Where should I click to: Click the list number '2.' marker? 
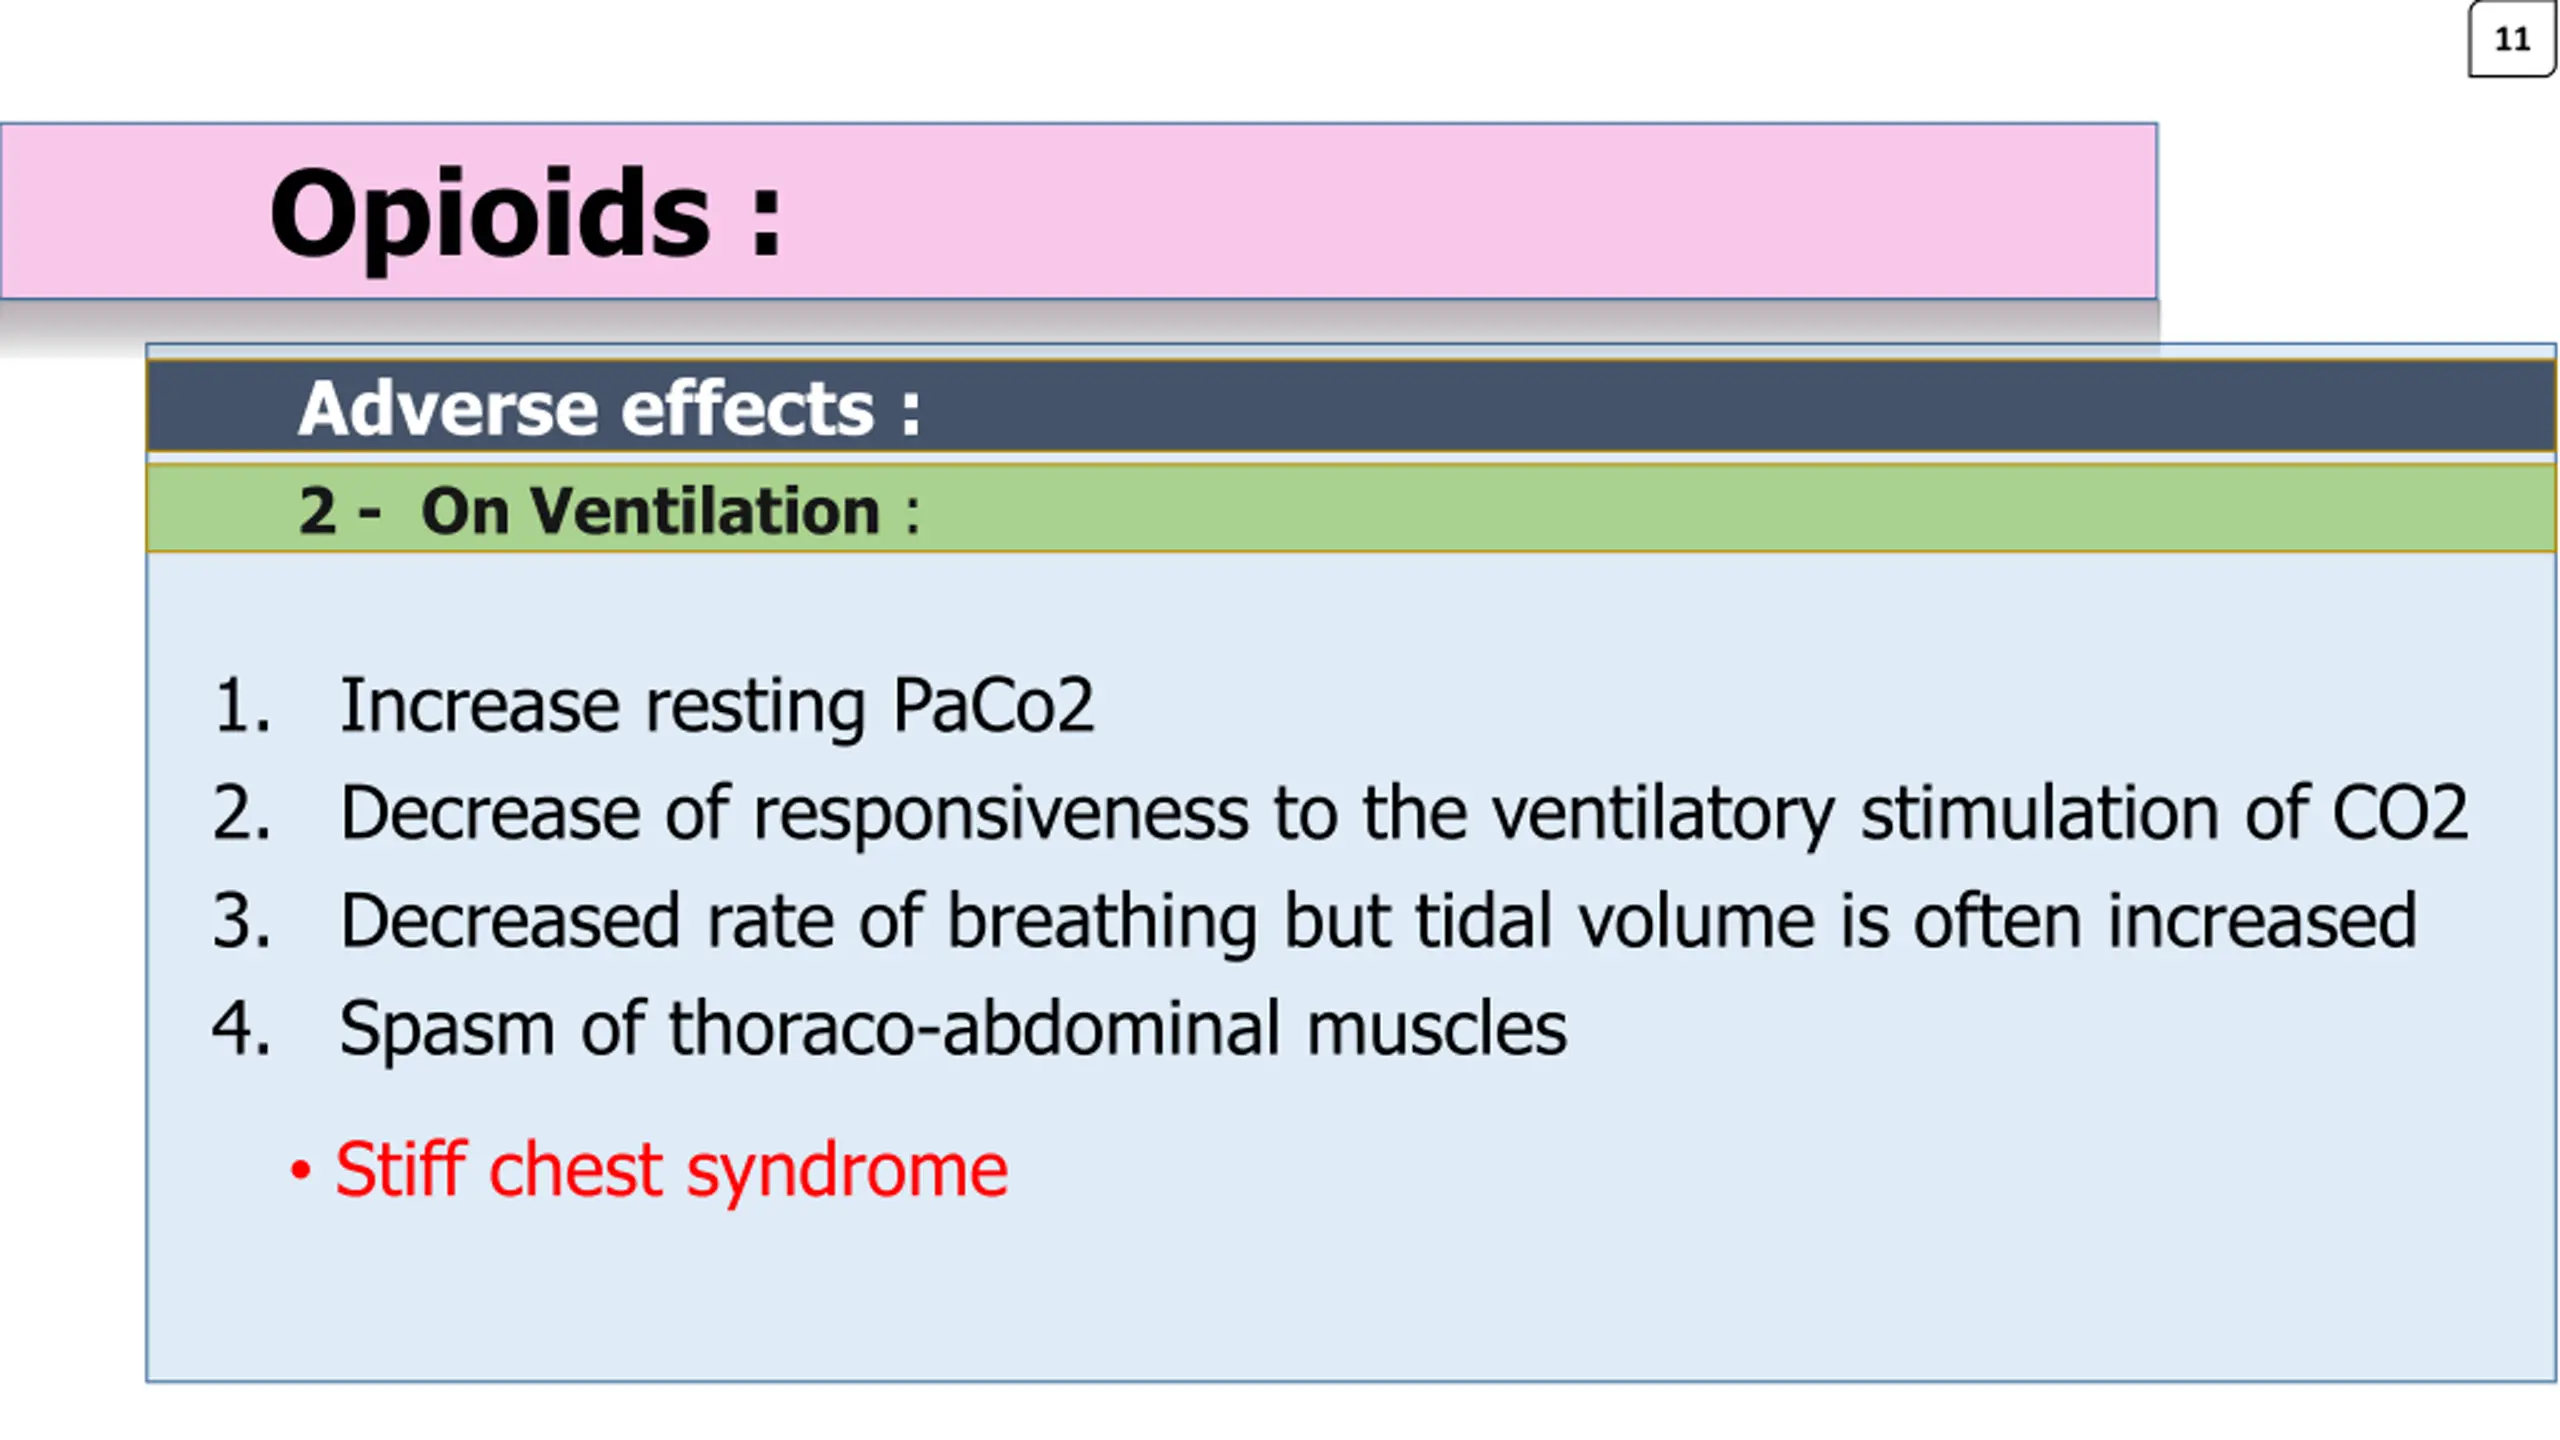click(241, 813)
